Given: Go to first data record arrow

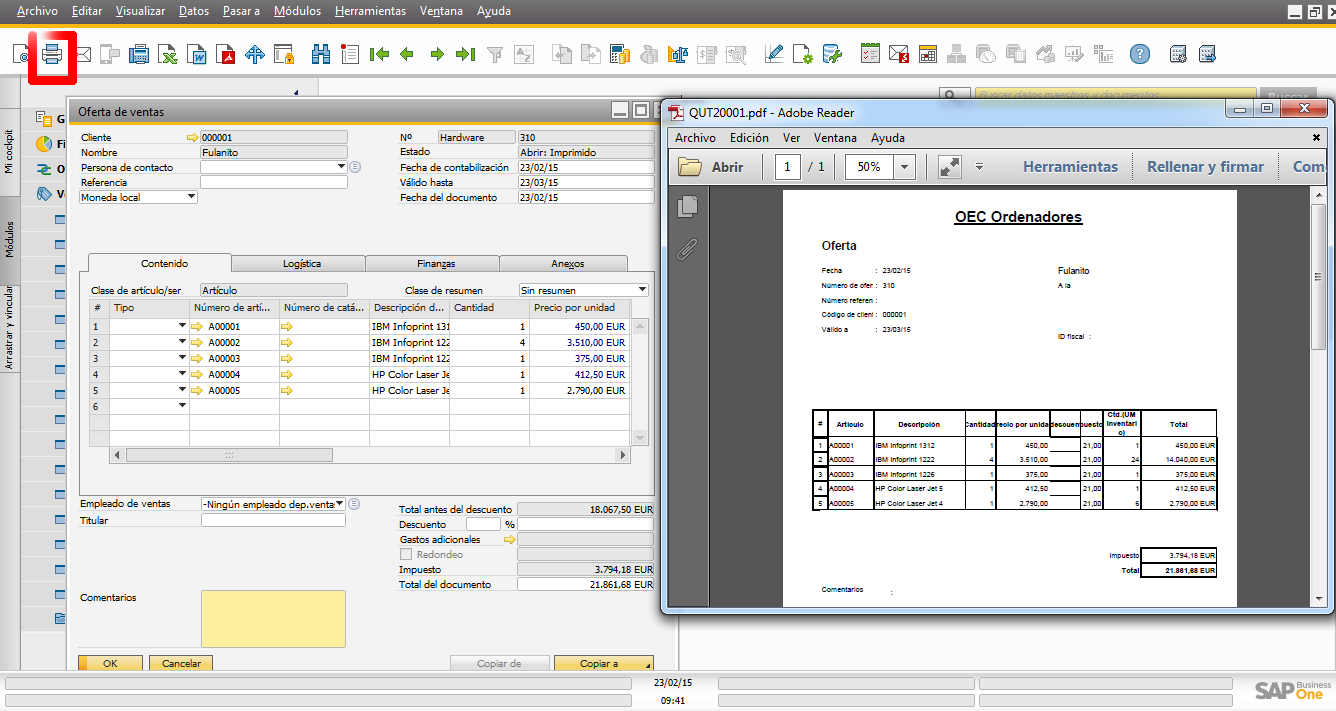Looking at the screenshot, I should click(x=379, y=54).
